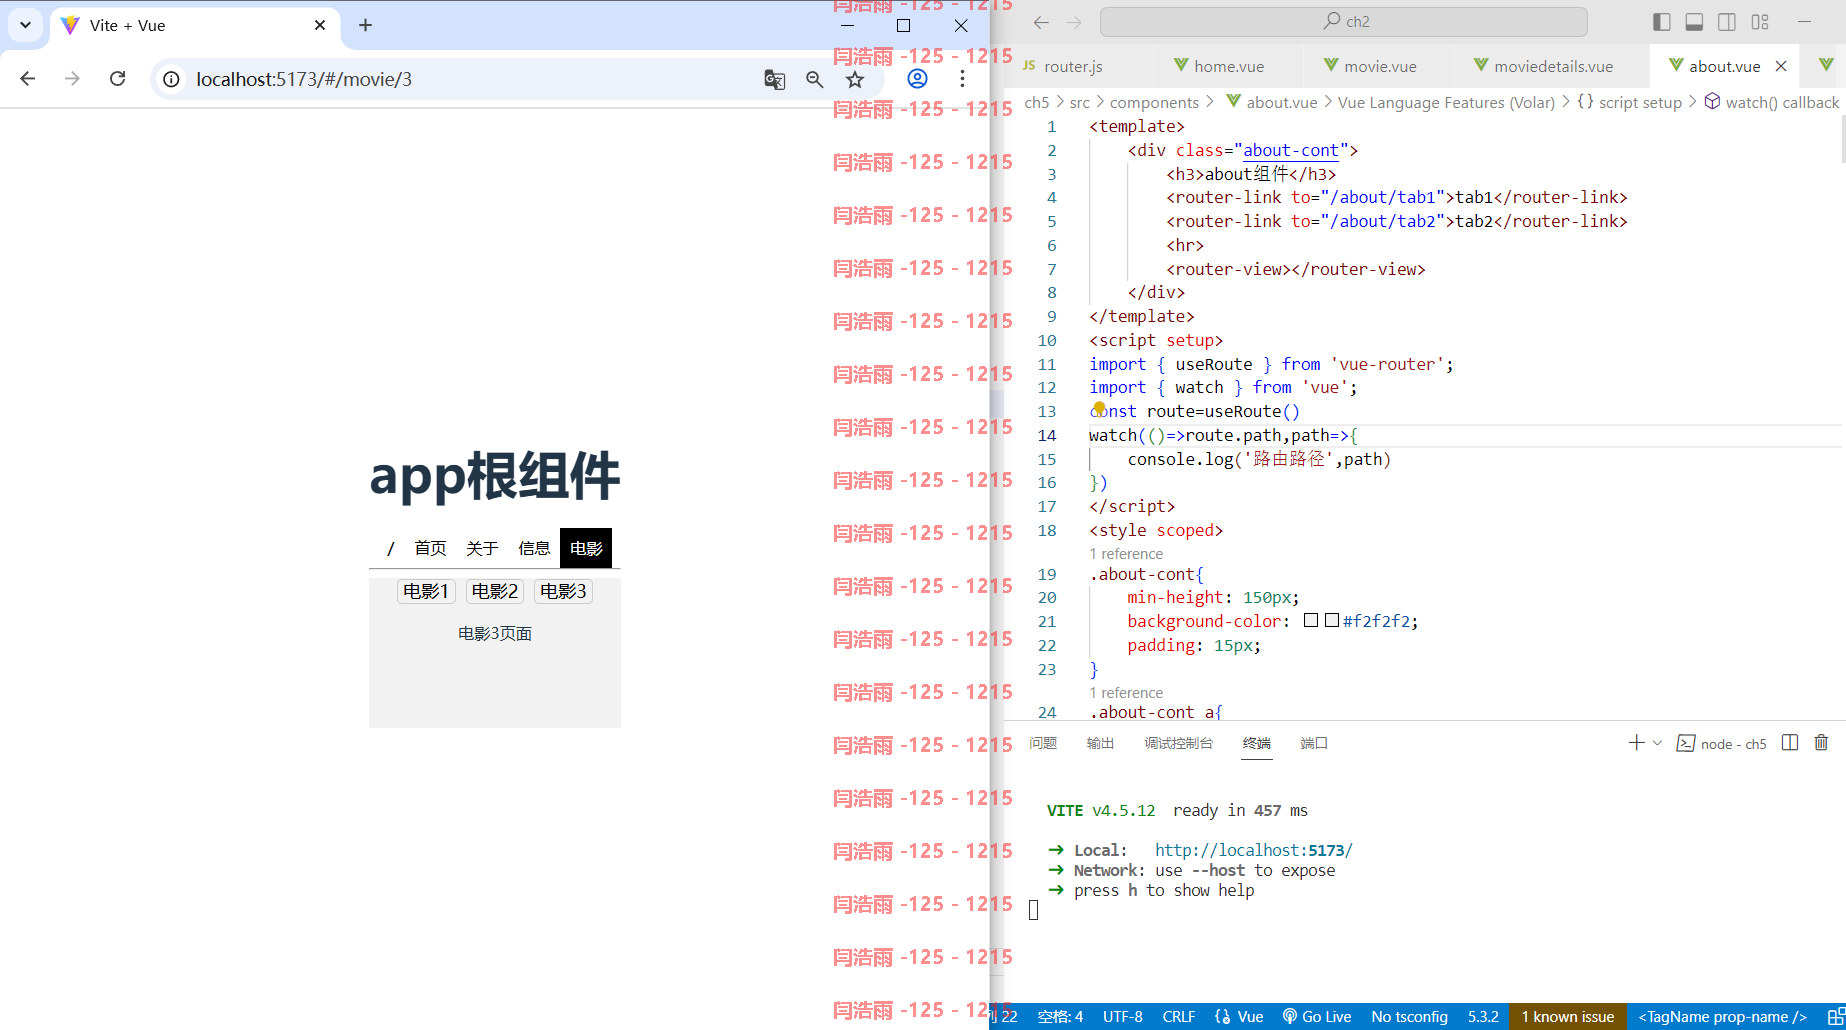Switch to the movie.vue editor tab

[1379, 66]
